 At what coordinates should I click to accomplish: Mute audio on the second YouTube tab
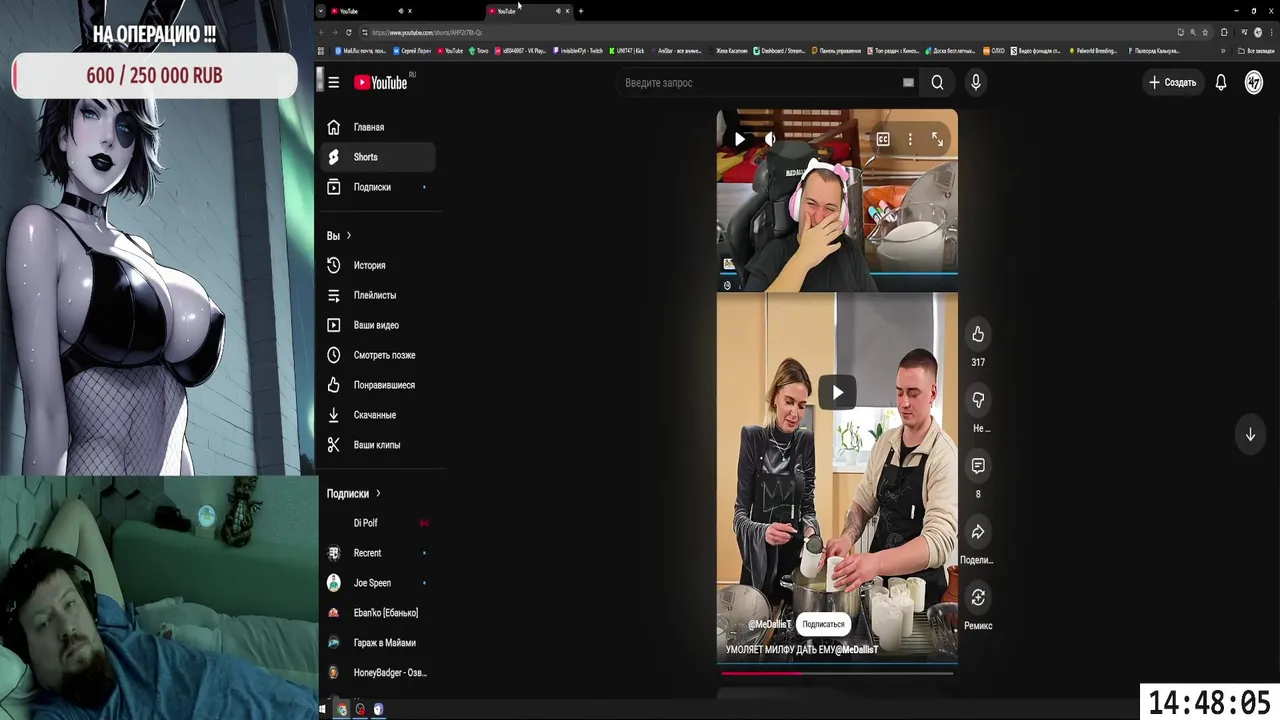[558, 11]
